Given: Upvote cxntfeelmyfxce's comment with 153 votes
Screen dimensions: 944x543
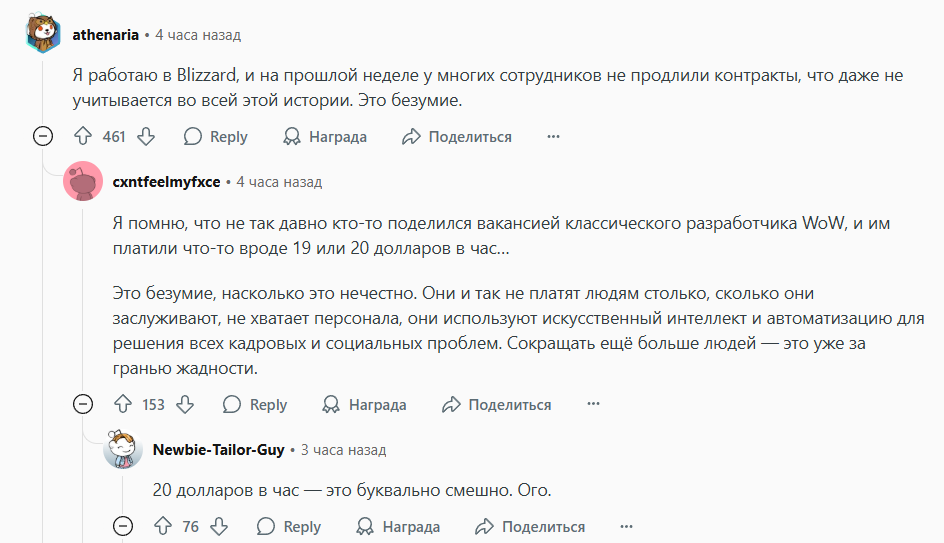Looking at the screenshot, I should (123, 404).
